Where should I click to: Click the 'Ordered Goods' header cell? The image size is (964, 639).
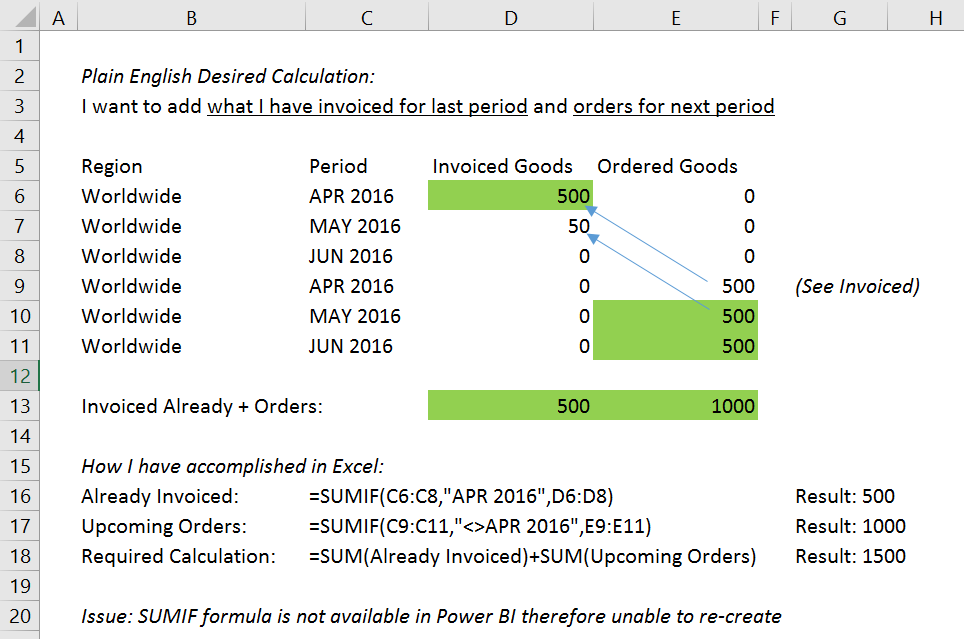[668, 166]
